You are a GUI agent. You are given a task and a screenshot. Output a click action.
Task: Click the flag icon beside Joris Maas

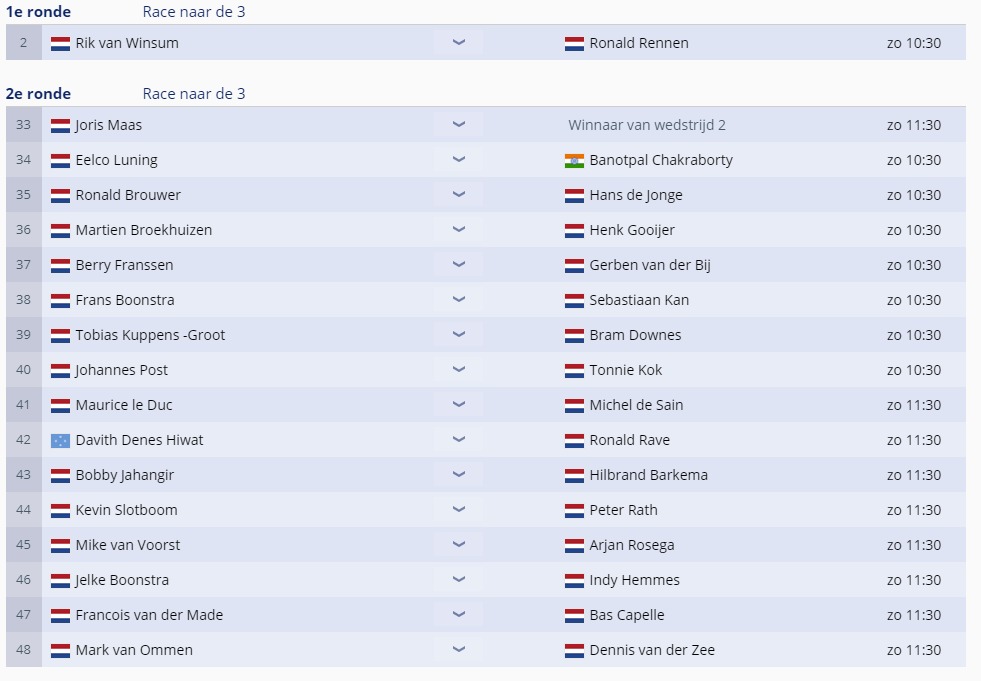coord(60,126)
